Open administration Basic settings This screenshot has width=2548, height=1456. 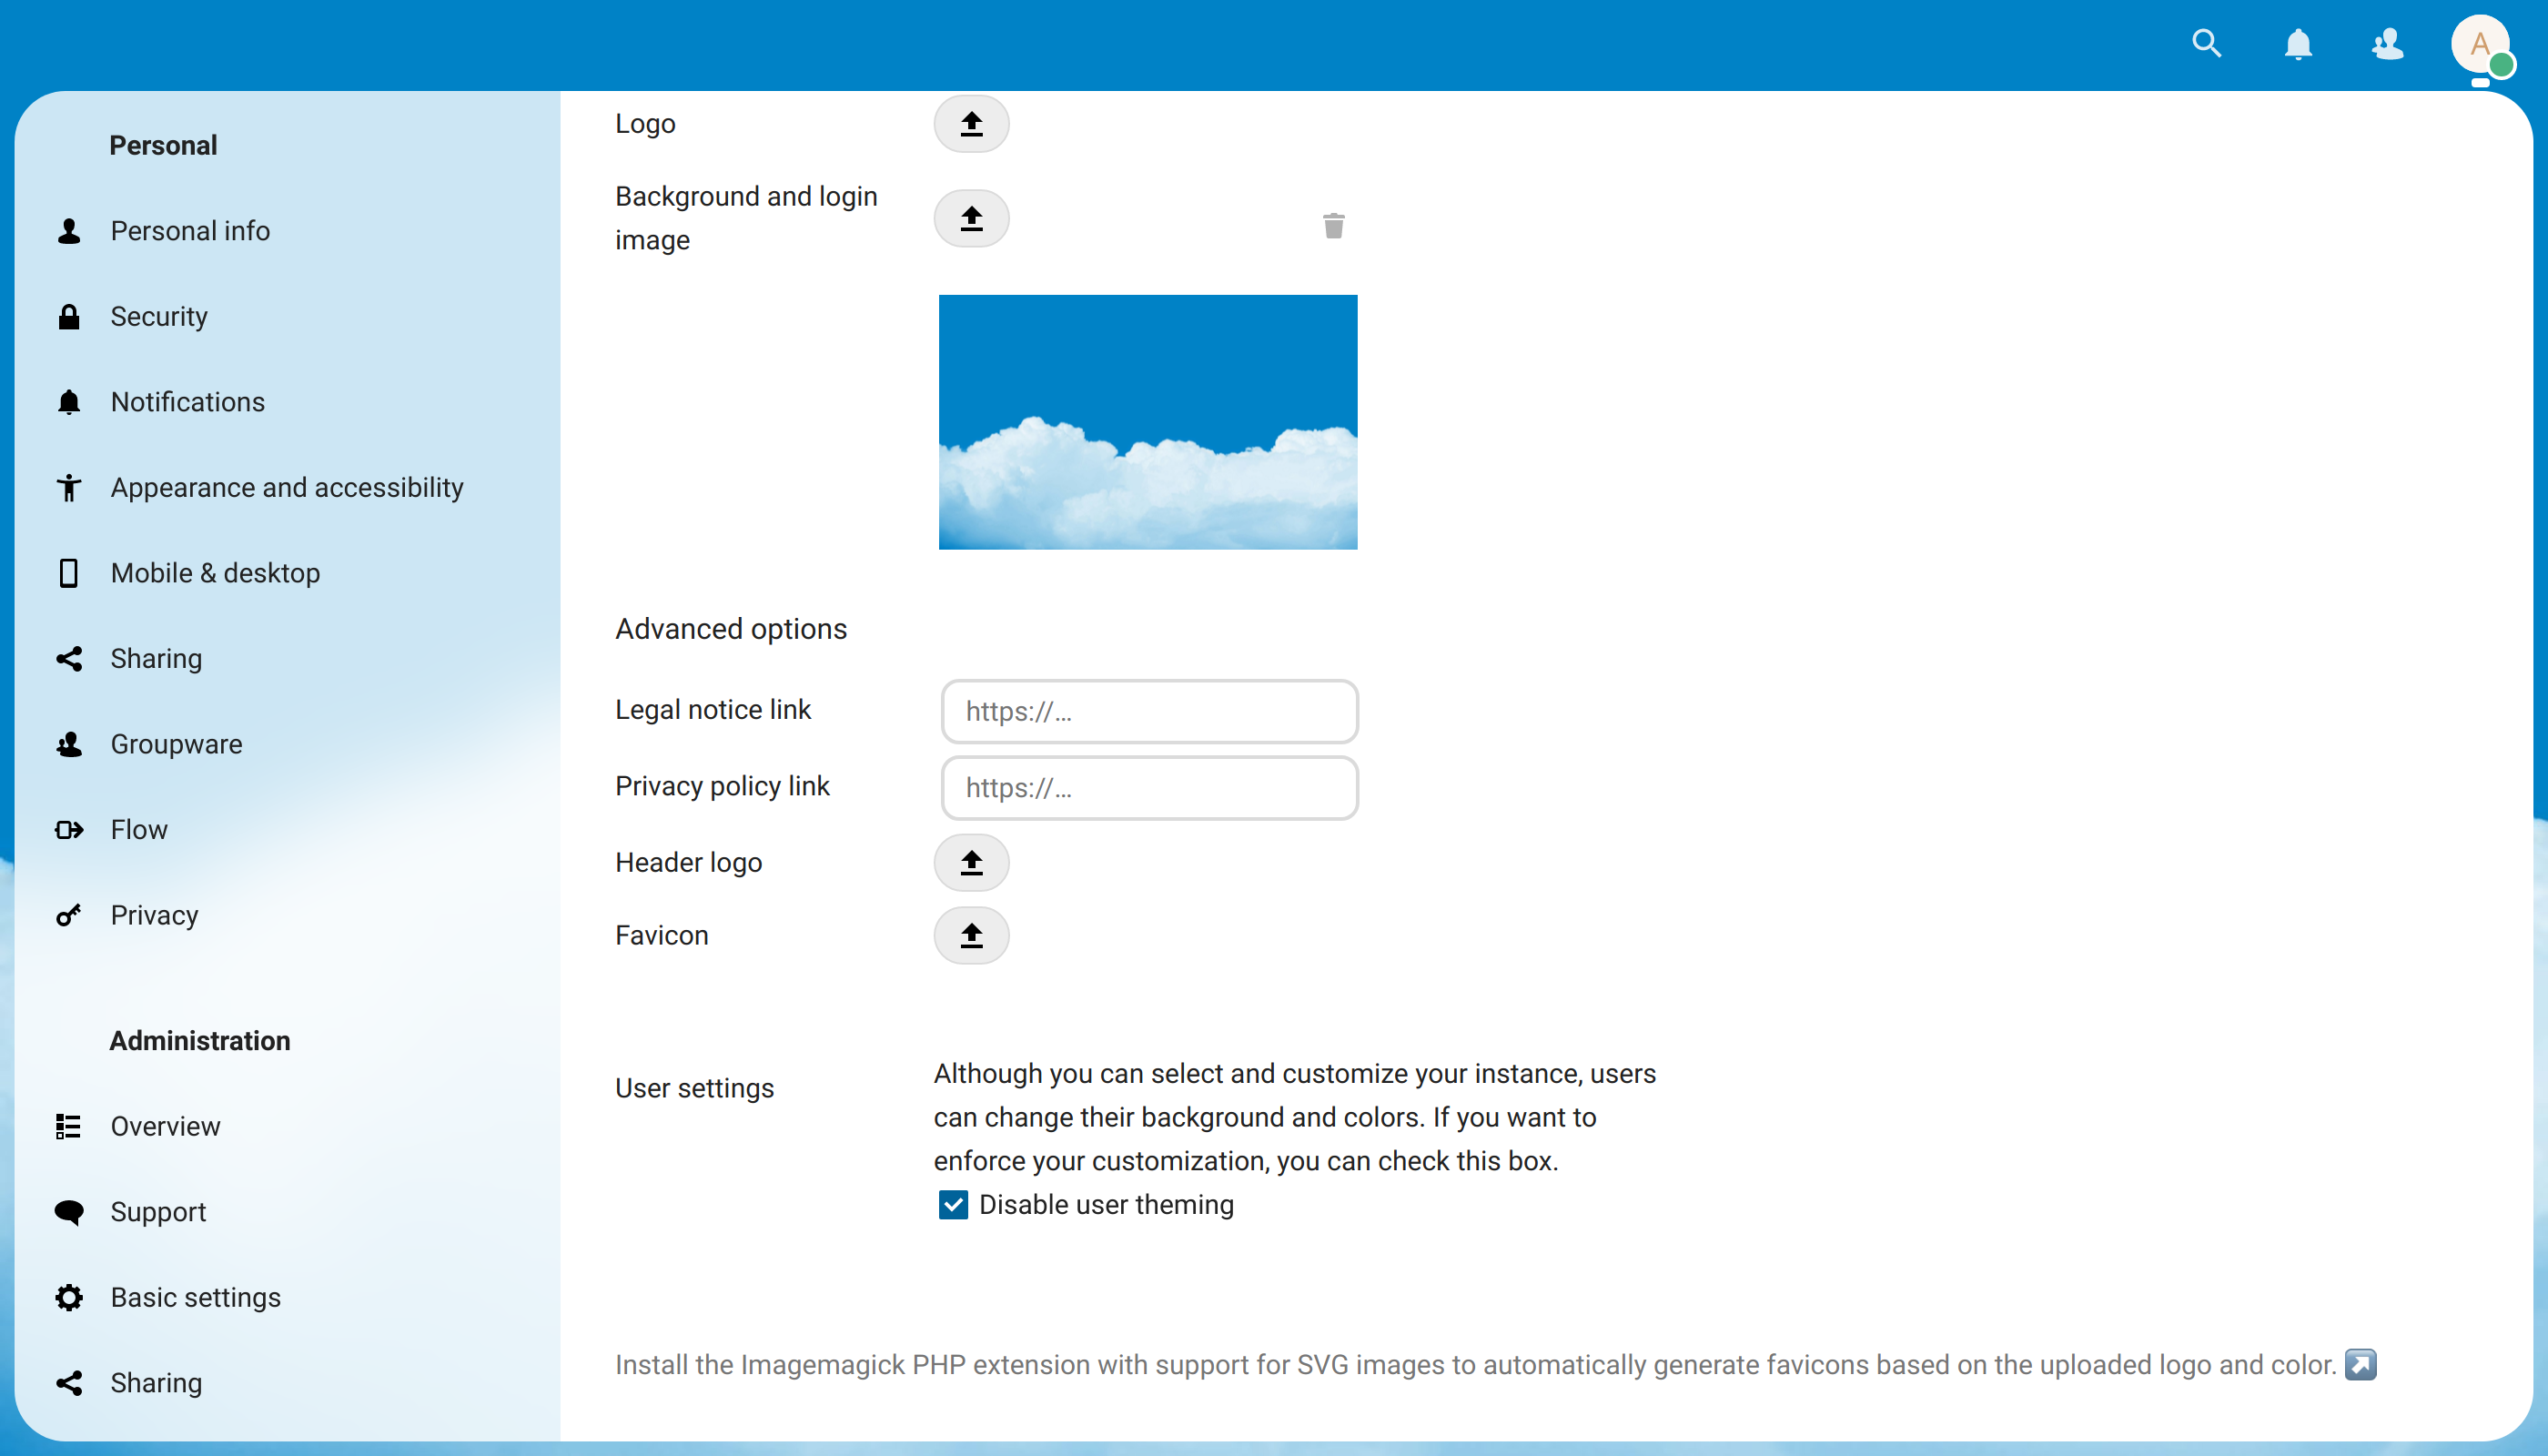(x=195, y=1297)
